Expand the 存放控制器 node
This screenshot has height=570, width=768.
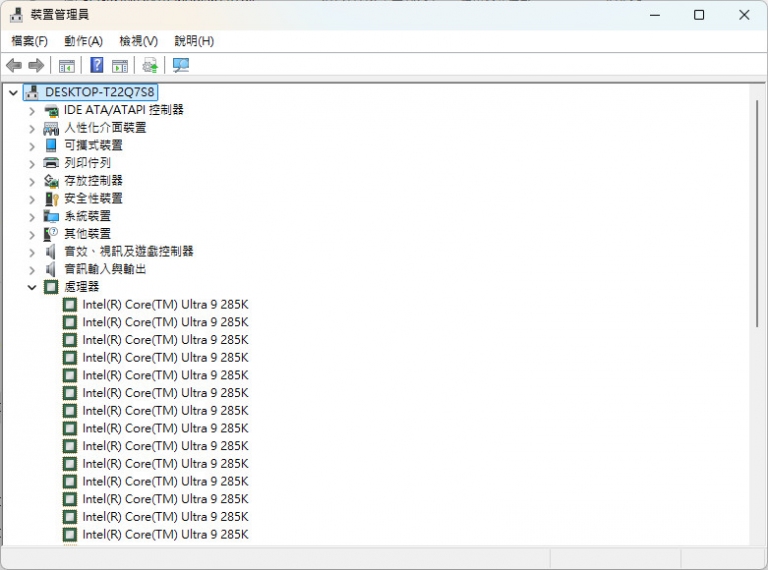pyautogui.click(x=32, y=182)
